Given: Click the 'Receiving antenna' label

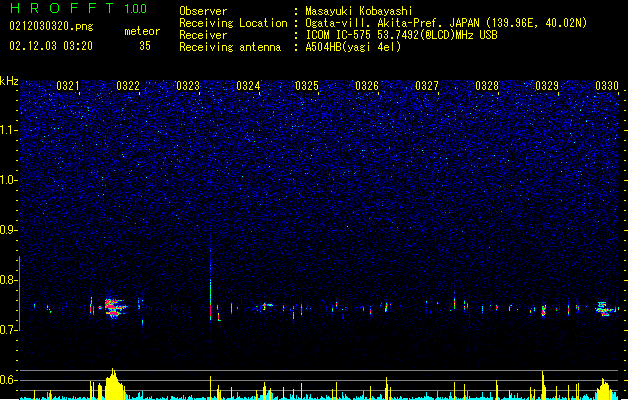Looking at the screenshot, I should (230, 47).
